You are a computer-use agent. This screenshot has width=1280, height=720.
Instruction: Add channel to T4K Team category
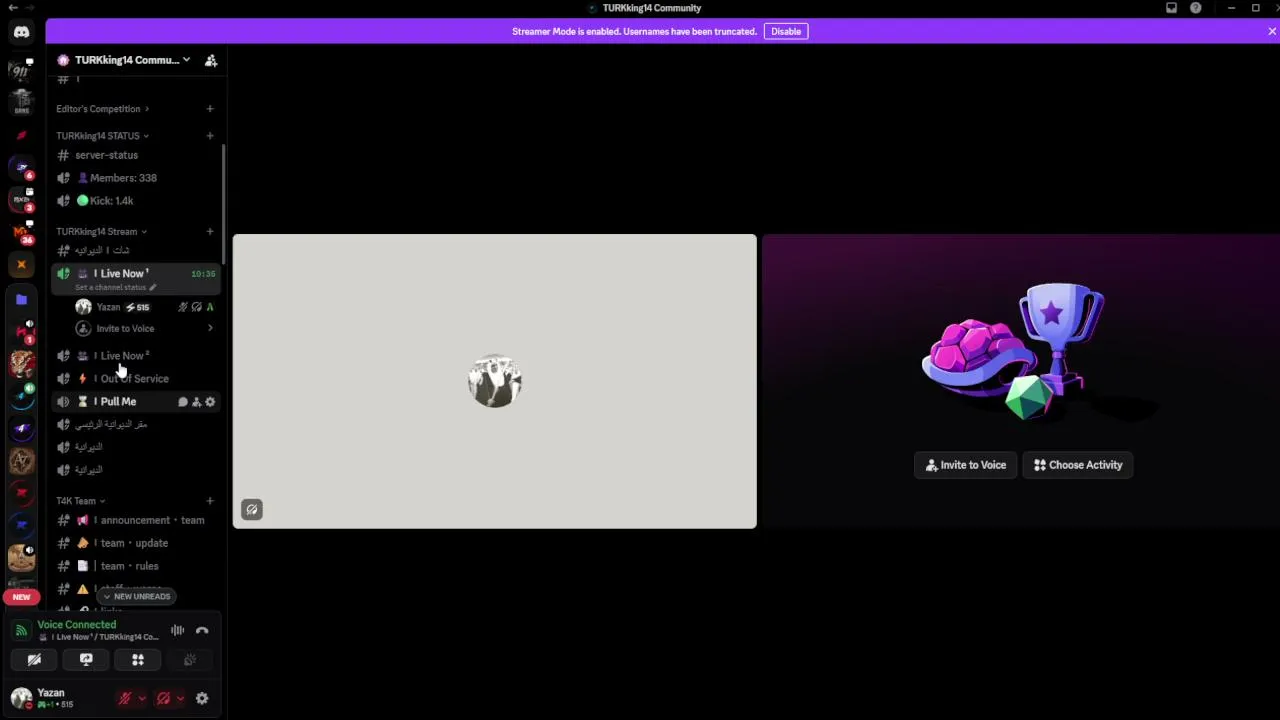pos(210,501)
